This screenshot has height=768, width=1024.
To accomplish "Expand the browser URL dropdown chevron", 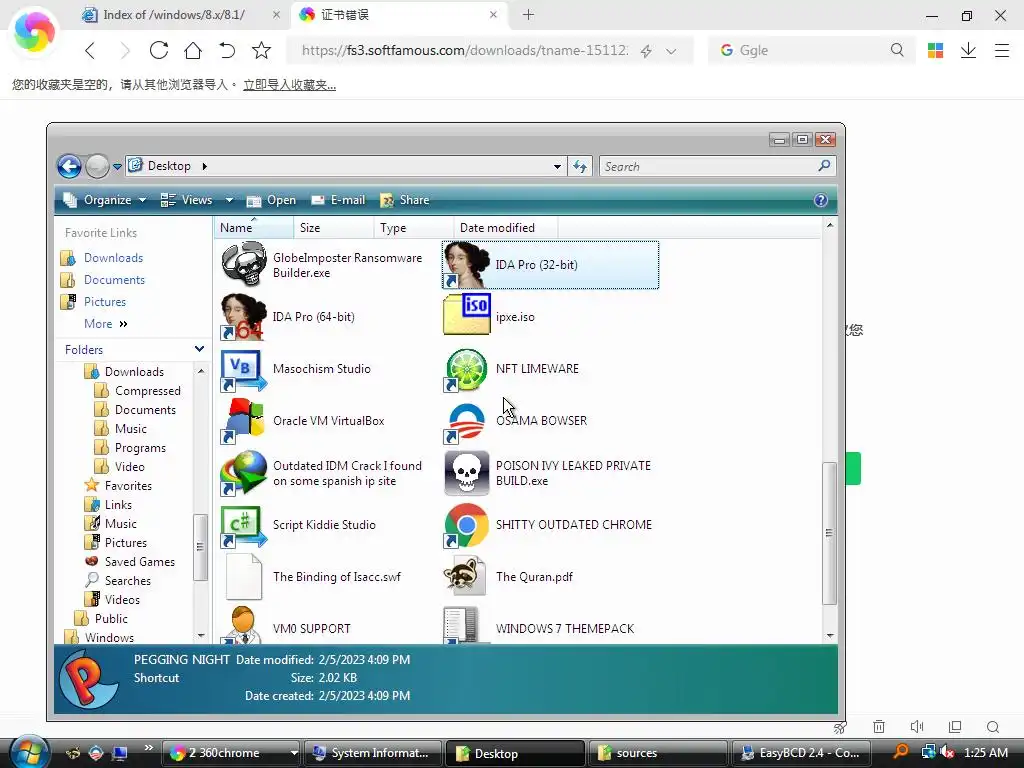I will pyautogui.click(x=671, y=51).
